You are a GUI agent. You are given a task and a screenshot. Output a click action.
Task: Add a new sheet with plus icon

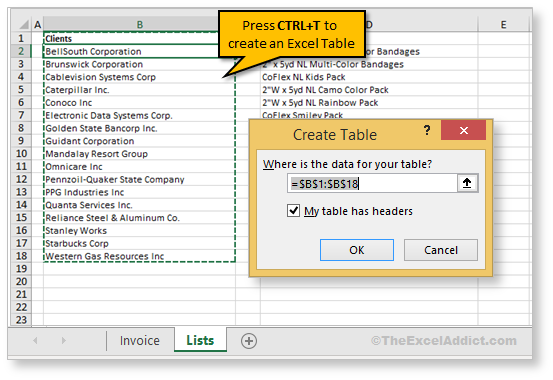[x=249, y=341]
